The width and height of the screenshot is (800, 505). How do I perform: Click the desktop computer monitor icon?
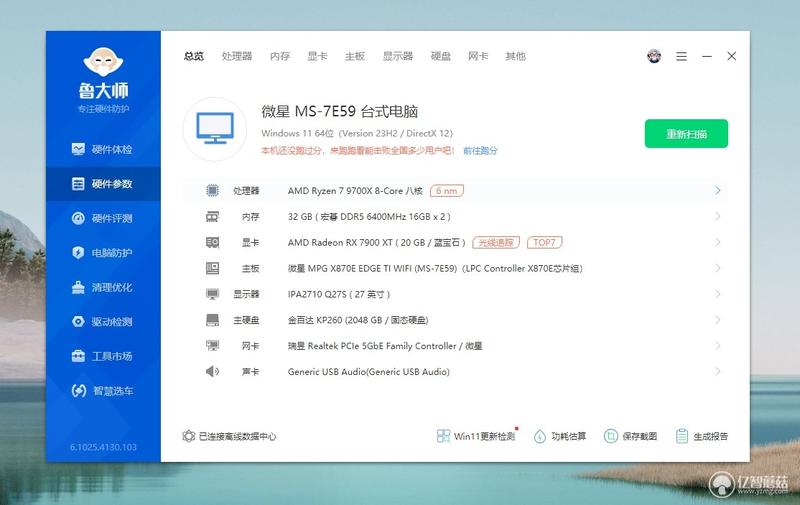click(x=215, y=129)
